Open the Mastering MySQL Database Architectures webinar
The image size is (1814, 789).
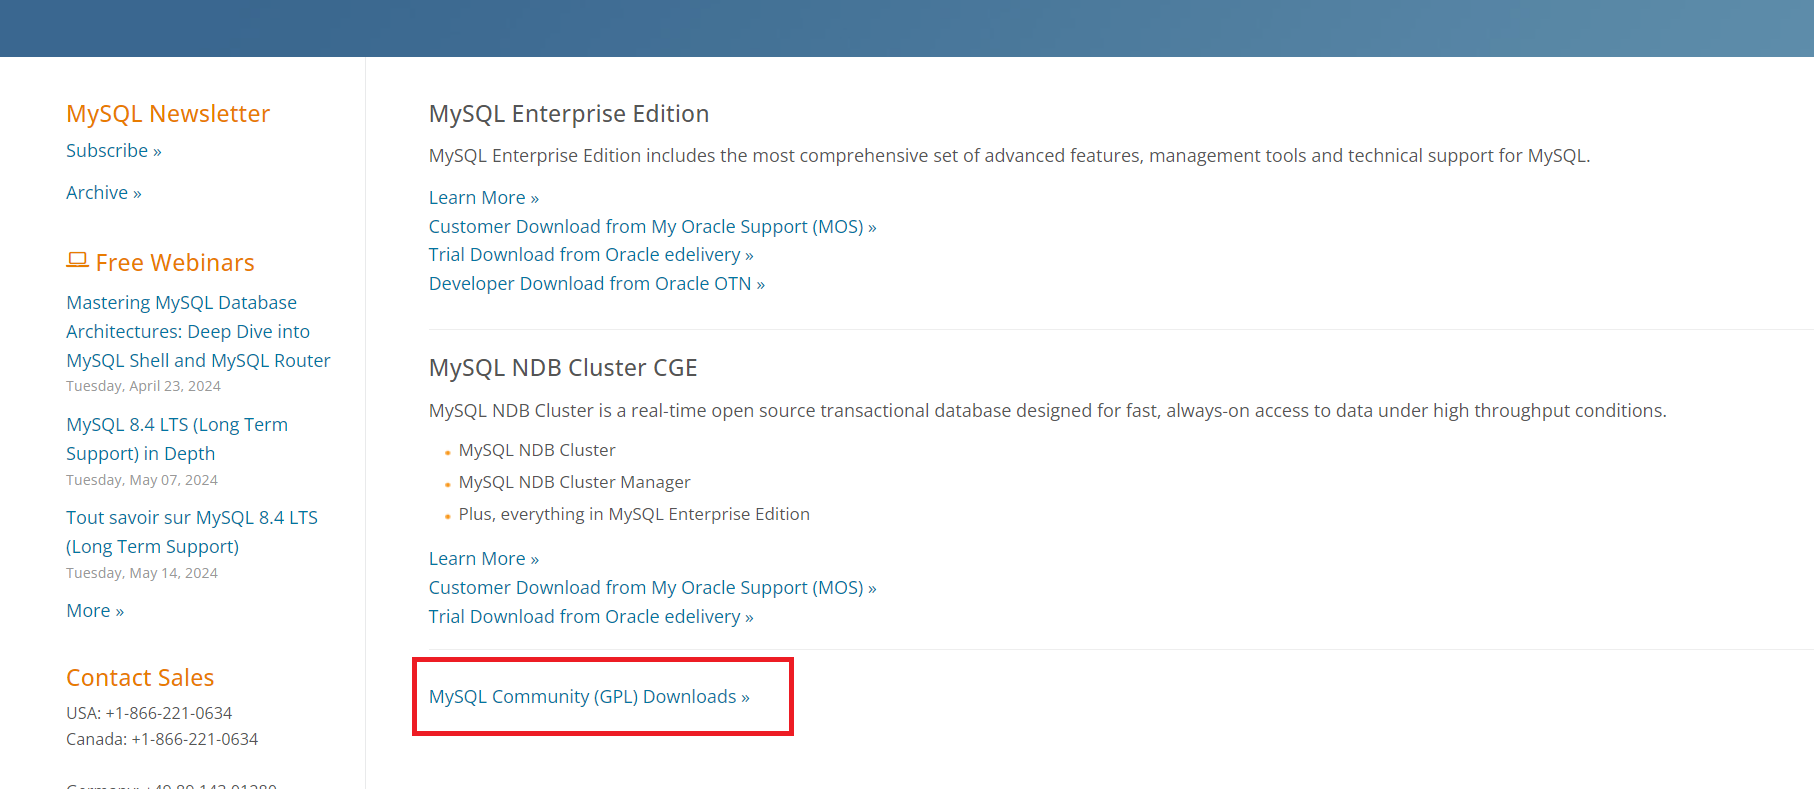point(198,331)
